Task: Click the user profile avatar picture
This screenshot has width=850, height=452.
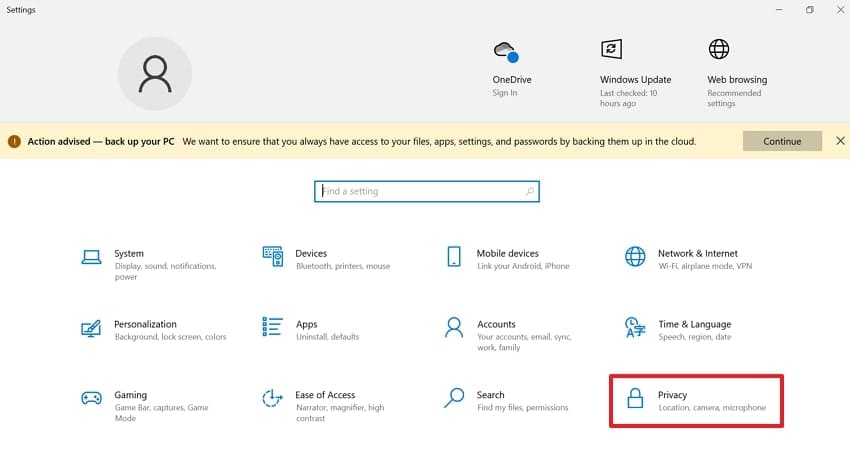Action: point(155,74)
